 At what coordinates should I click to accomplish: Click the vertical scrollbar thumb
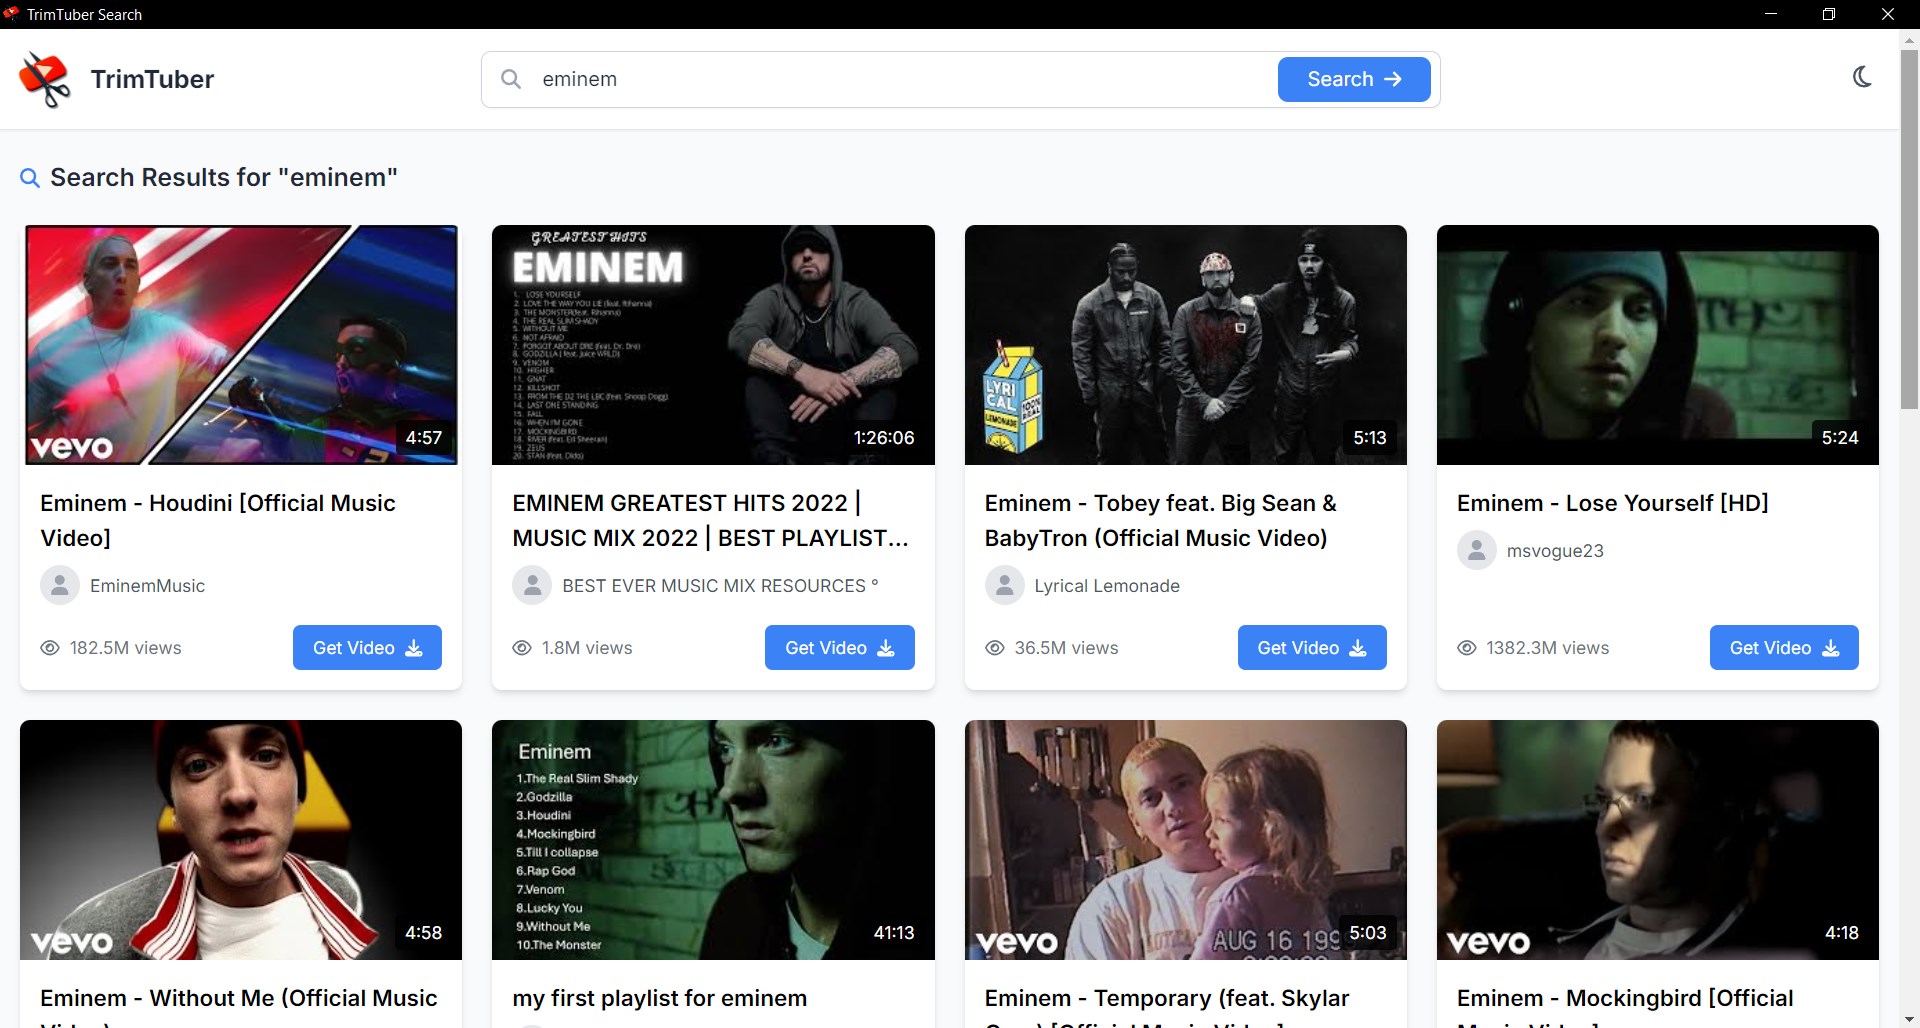tap(1909, 229)
